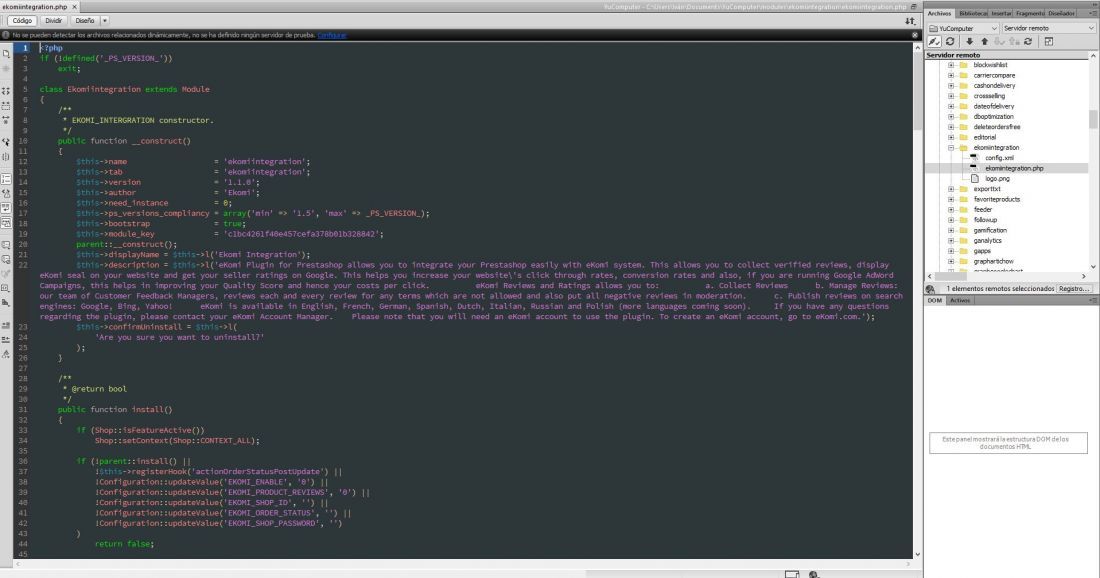Expand the favoriteproducts folder
Viewport: 1100px width, 578px height.
click(951, 199)
